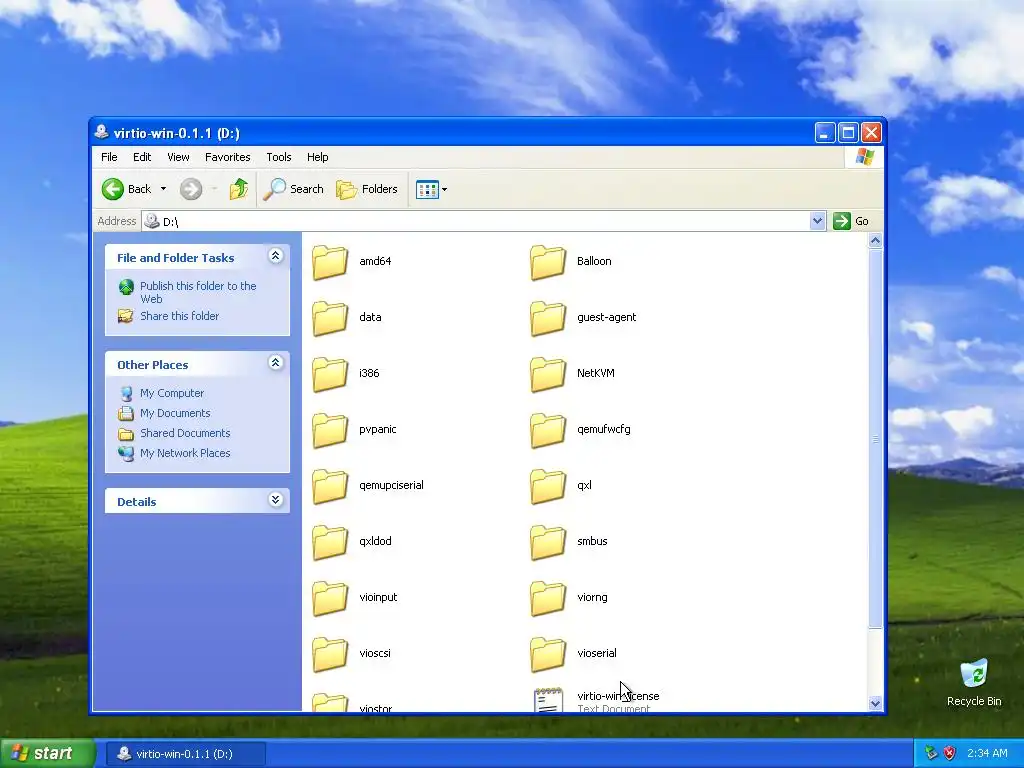The image size is (1024, 768).
Task: Expand the Details panel
Action: point(276,500)
